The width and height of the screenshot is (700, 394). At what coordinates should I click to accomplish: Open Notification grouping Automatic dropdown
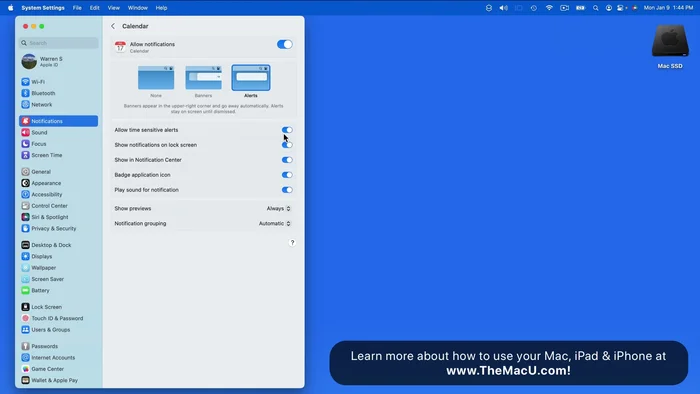[x=275, y=224]
